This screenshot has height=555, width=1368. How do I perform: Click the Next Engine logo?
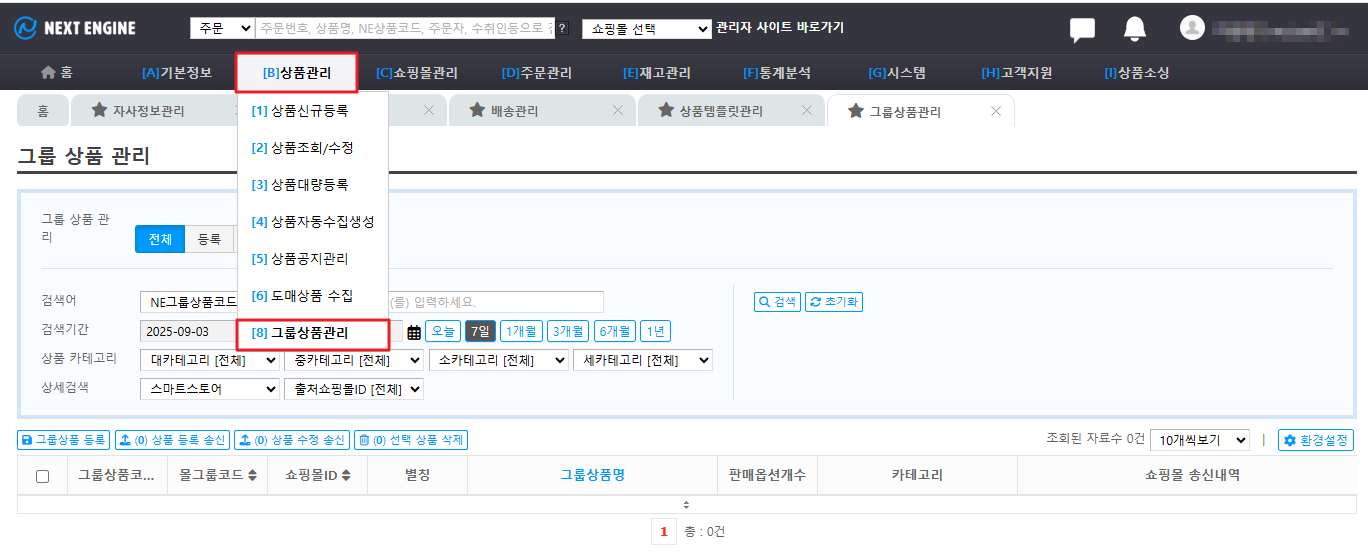click(74, 28)
